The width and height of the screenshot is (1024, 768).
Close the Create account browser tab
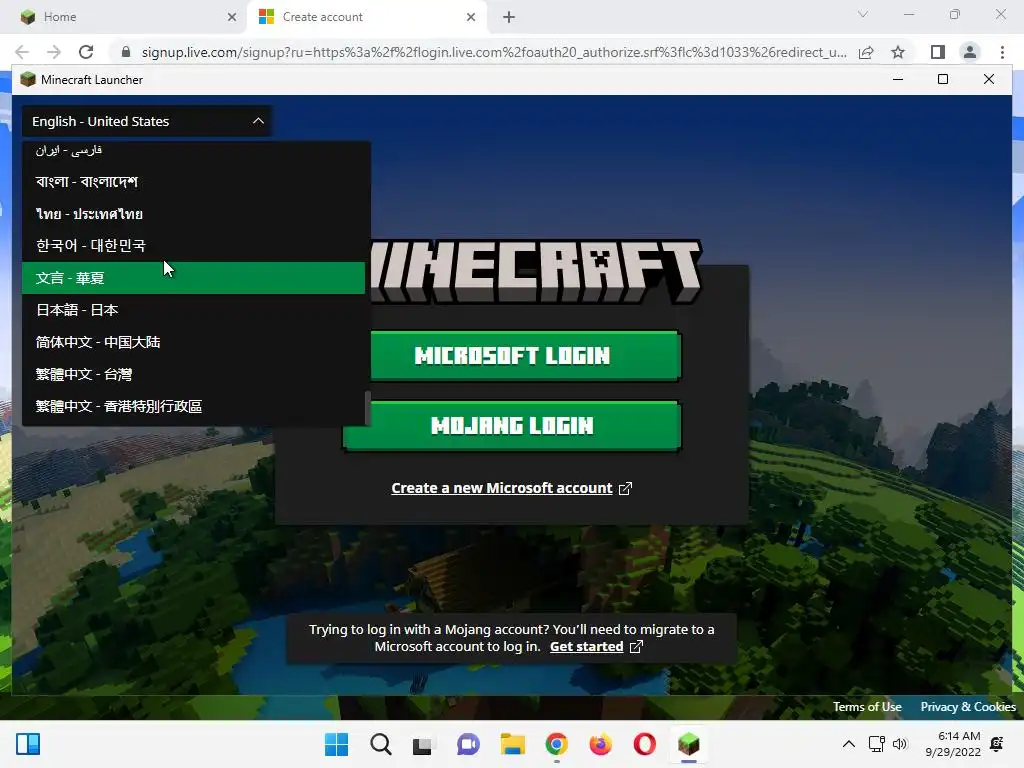471,17
